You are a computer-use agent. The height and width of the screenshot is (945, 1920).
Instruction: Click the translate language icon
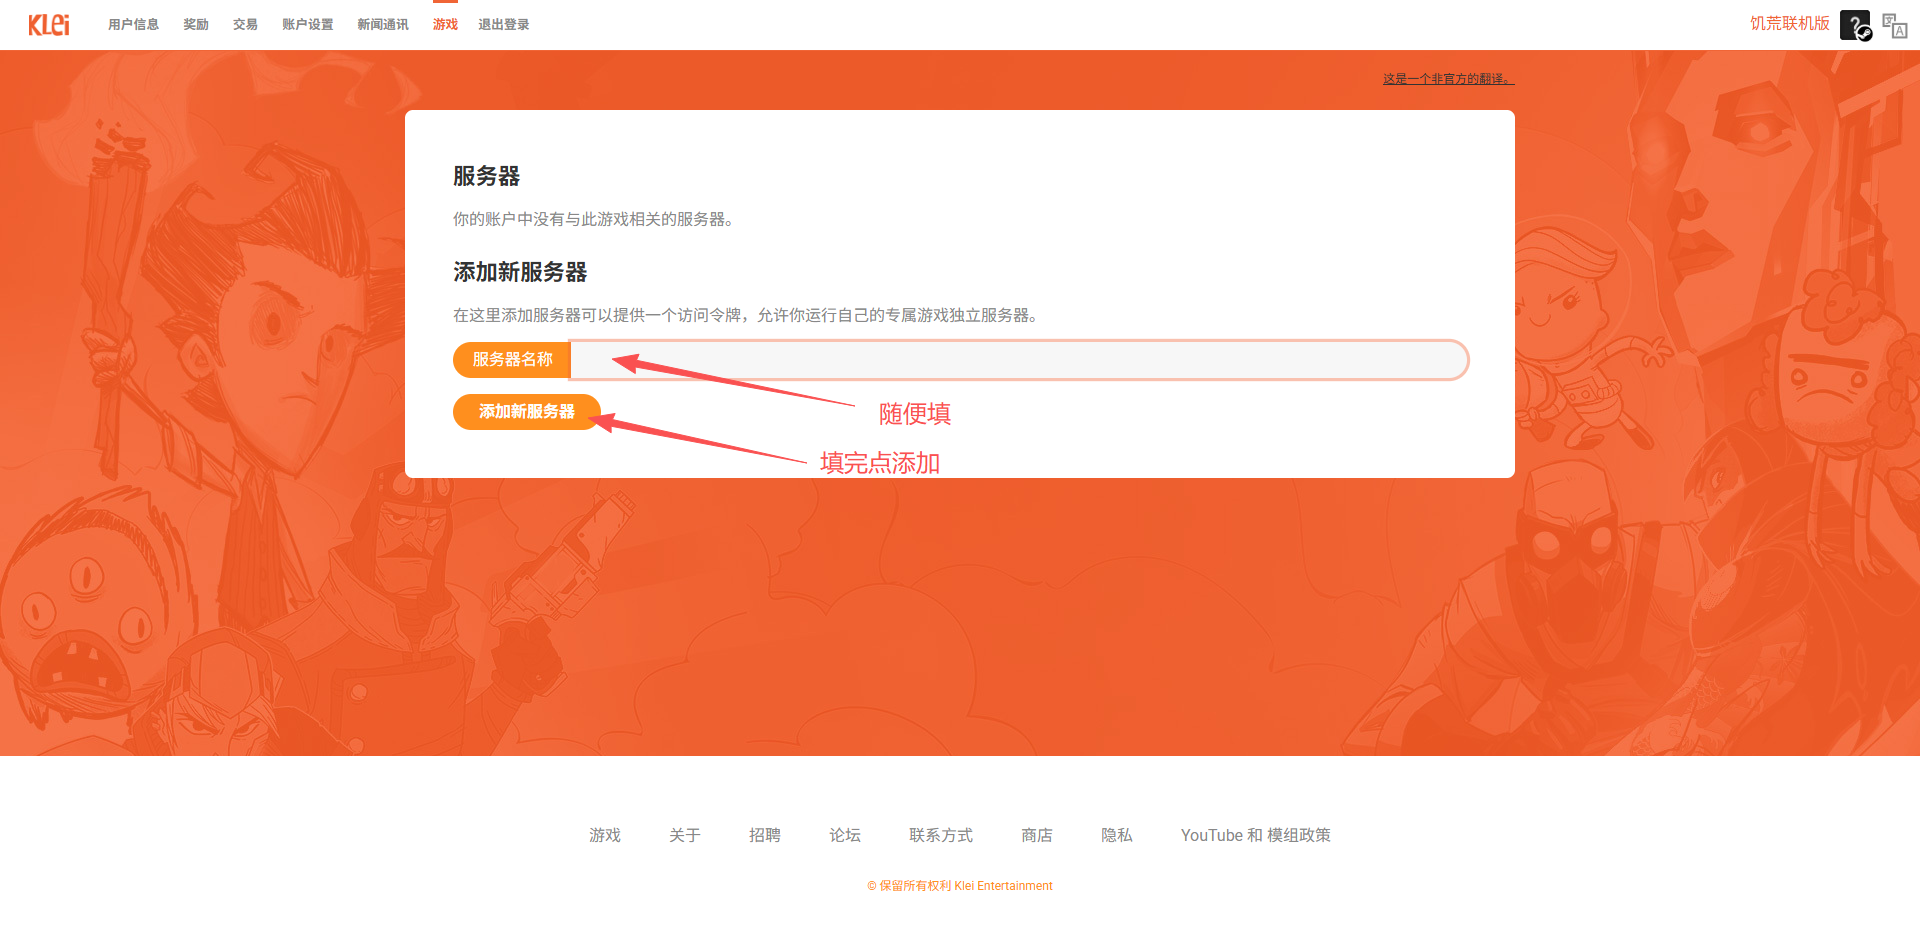[1895, 25]
